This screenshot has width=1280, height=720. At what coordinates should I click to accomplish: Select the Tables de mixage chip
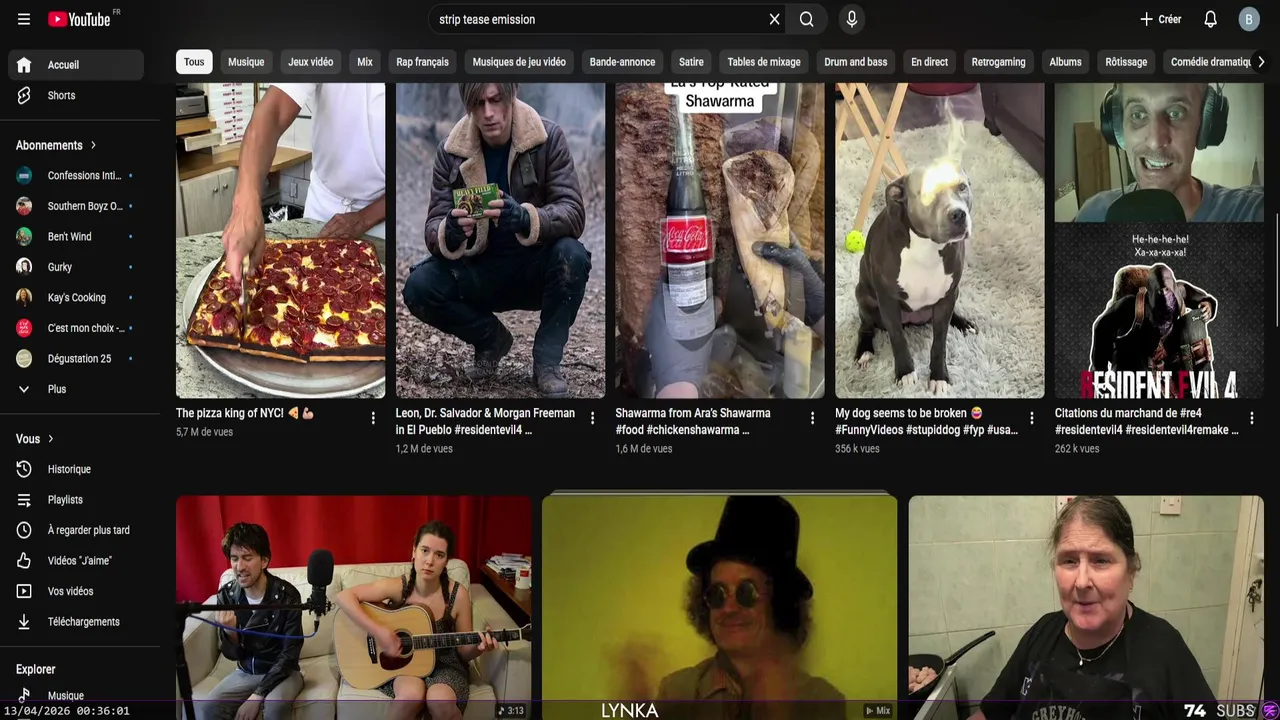click(x=764, y=62)
